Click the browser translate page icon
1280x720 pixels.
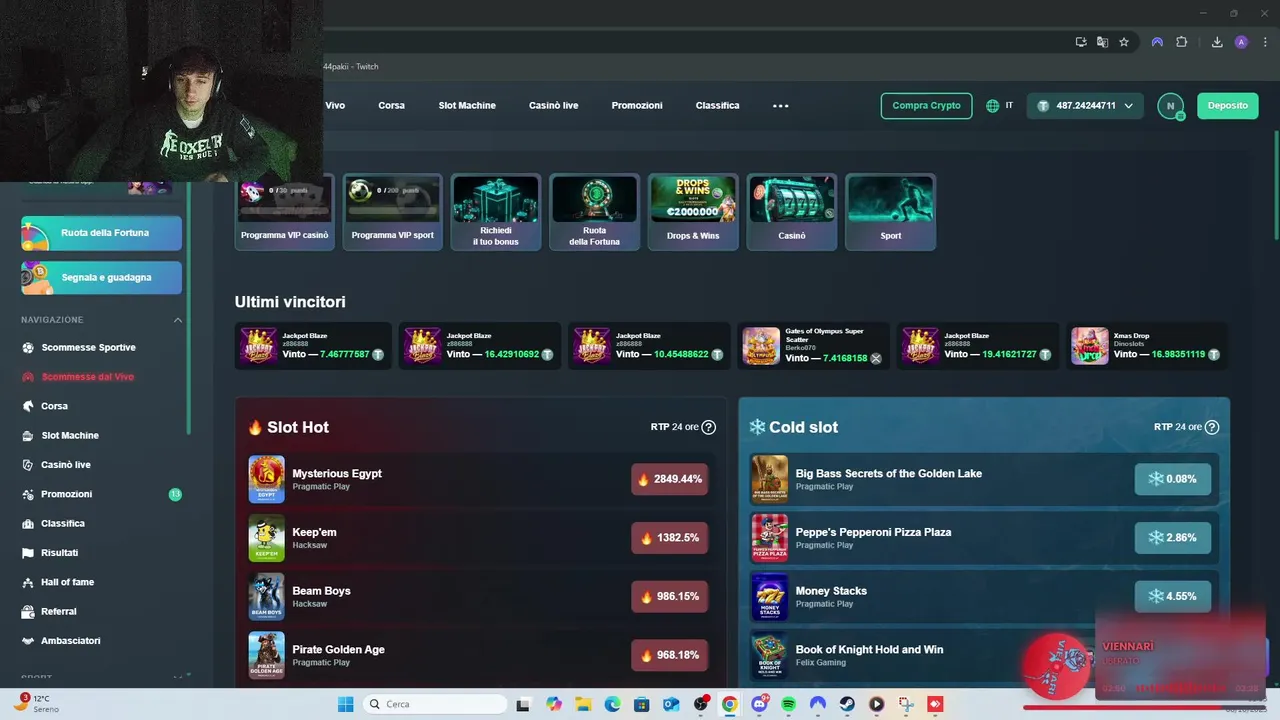click(1102, 42)
